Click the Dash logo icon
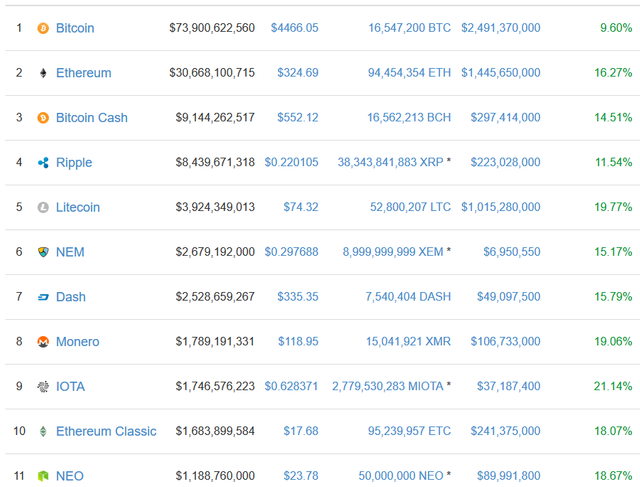 (43, 297)
